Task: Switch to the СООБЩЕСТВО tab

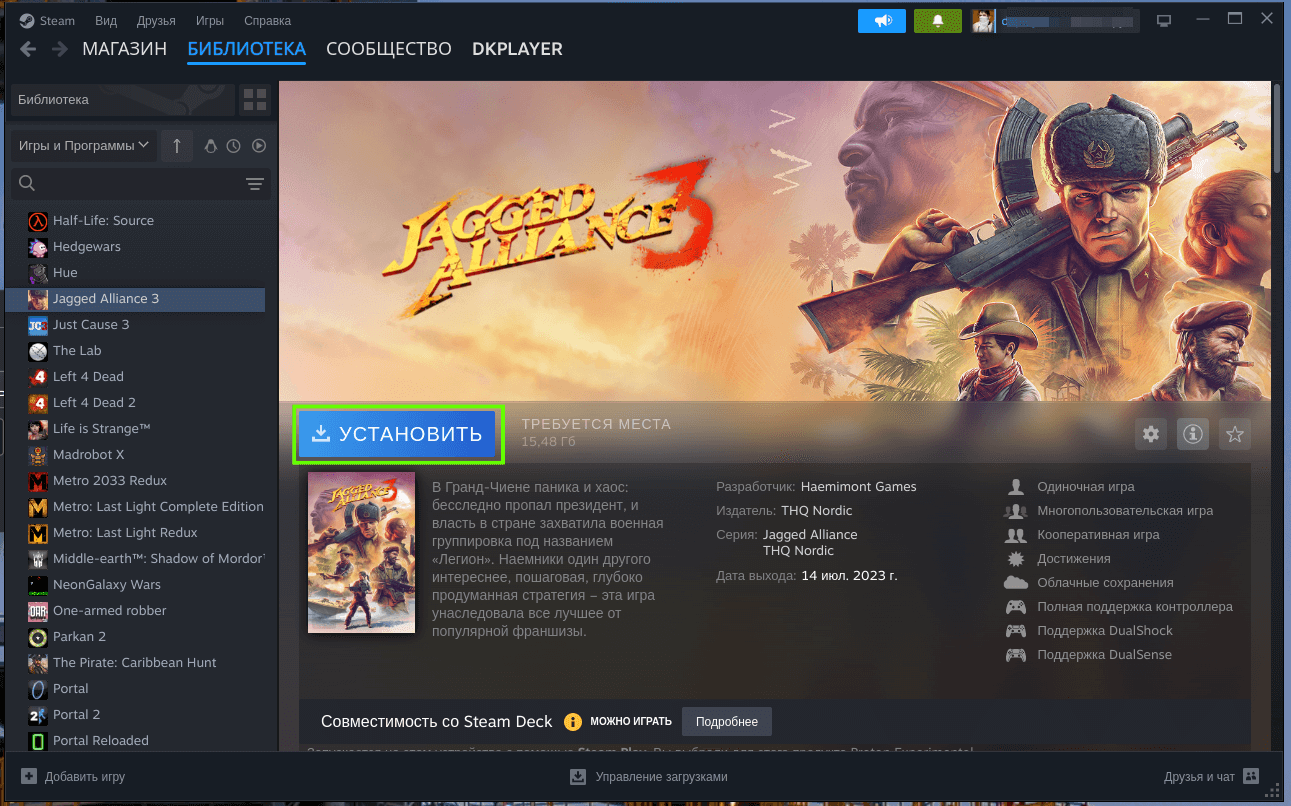Action: (389, 49)
